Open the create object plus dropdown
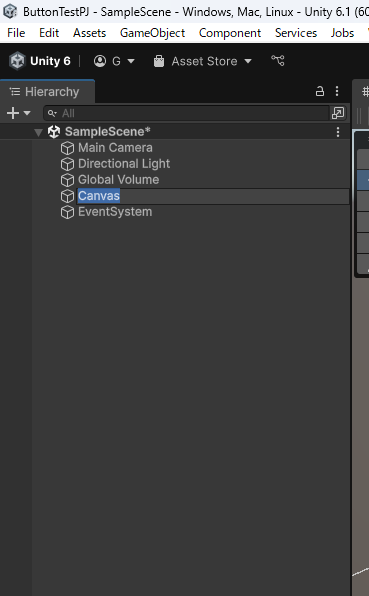 click(x=18, y=113)
